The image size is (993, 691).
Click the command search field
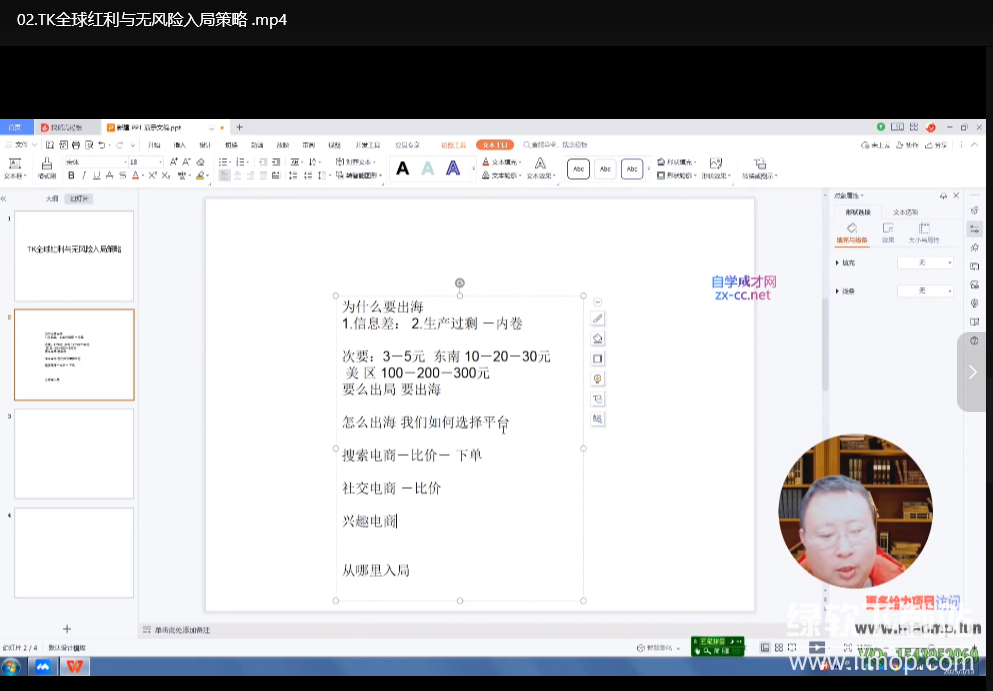coord(555,145)
